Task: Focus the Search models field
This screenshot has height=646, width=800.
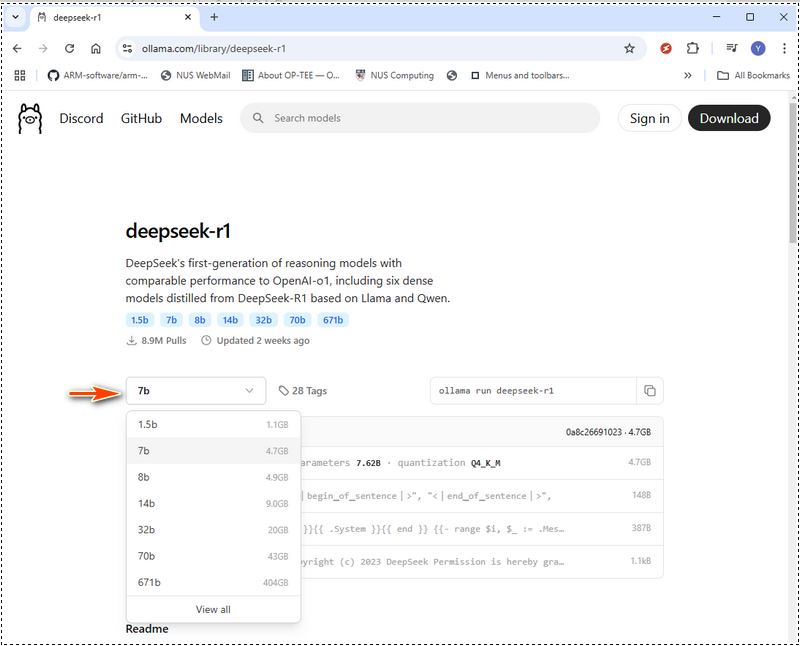Action: point(420,118)
